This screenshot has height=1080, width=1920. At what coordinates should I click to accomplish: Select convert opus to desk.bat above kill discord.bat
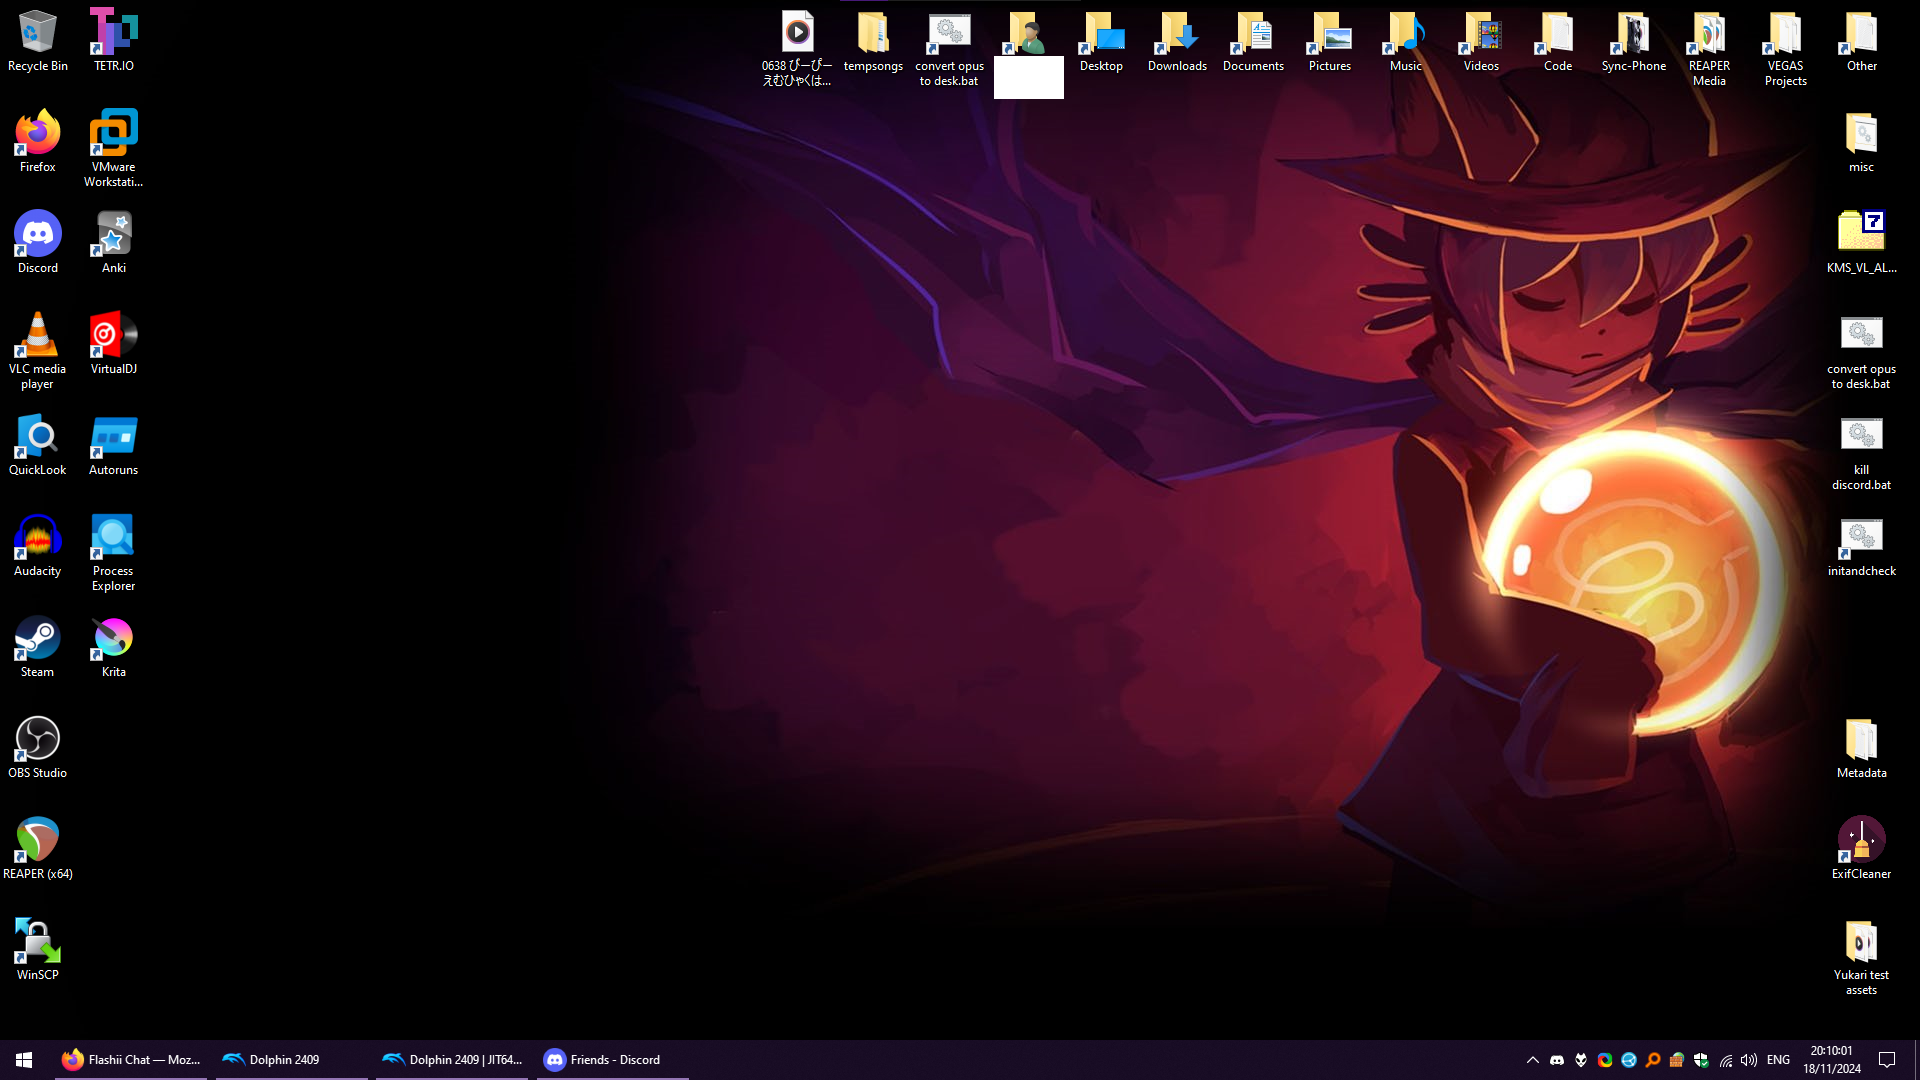(x=1861, y=351)
